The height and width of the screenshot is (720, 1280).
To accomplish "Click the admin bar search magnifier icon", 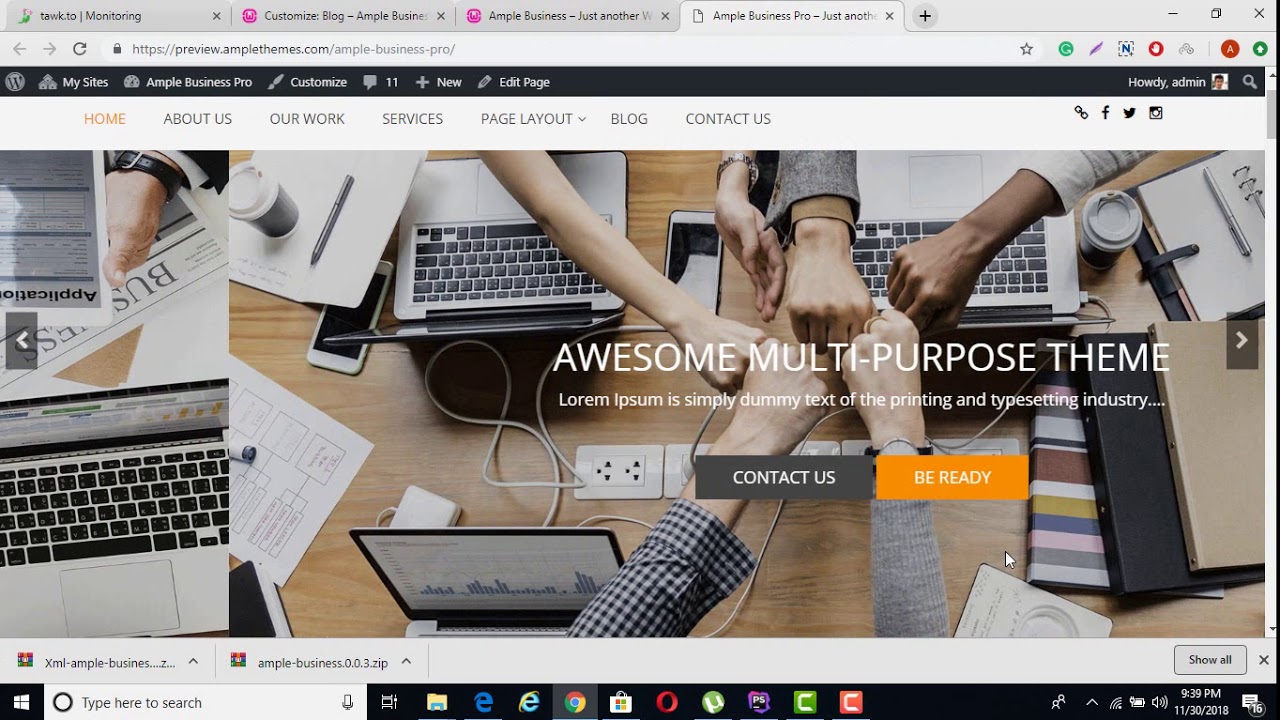I will tap(1250, 82).
